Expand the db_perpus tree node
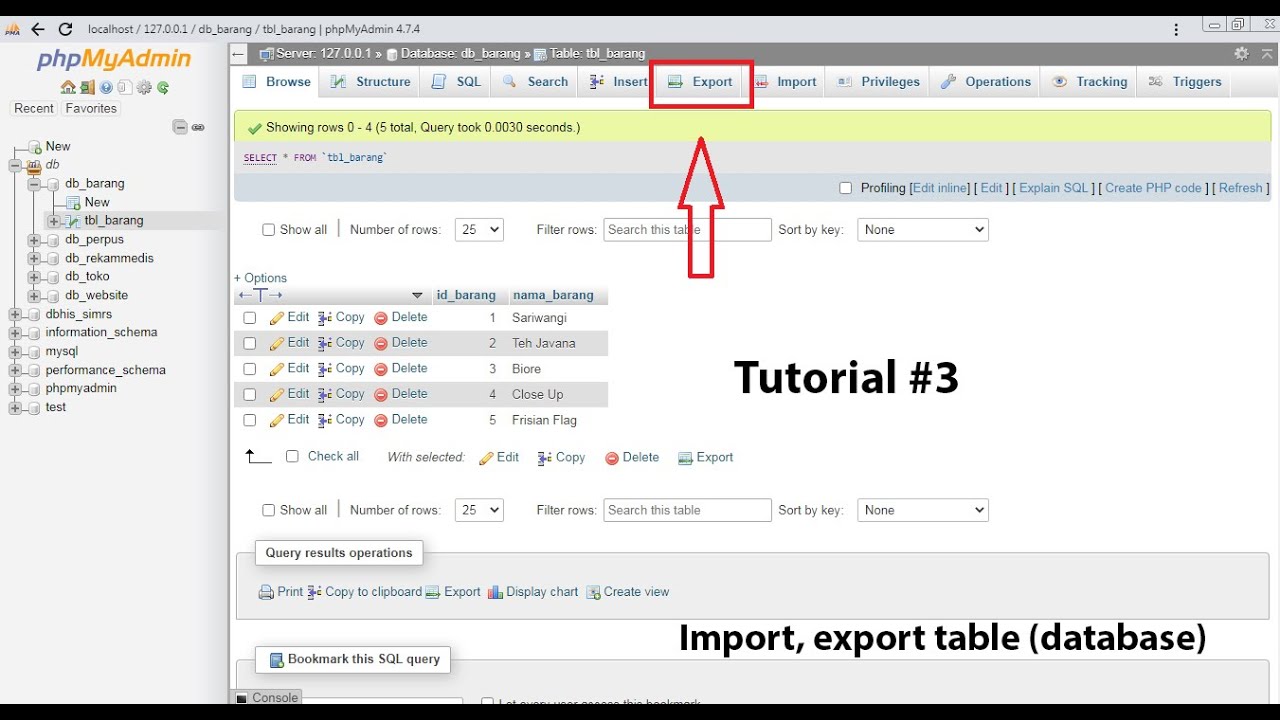The width and height of the screenshot is (1280, 720). (34, 240)
